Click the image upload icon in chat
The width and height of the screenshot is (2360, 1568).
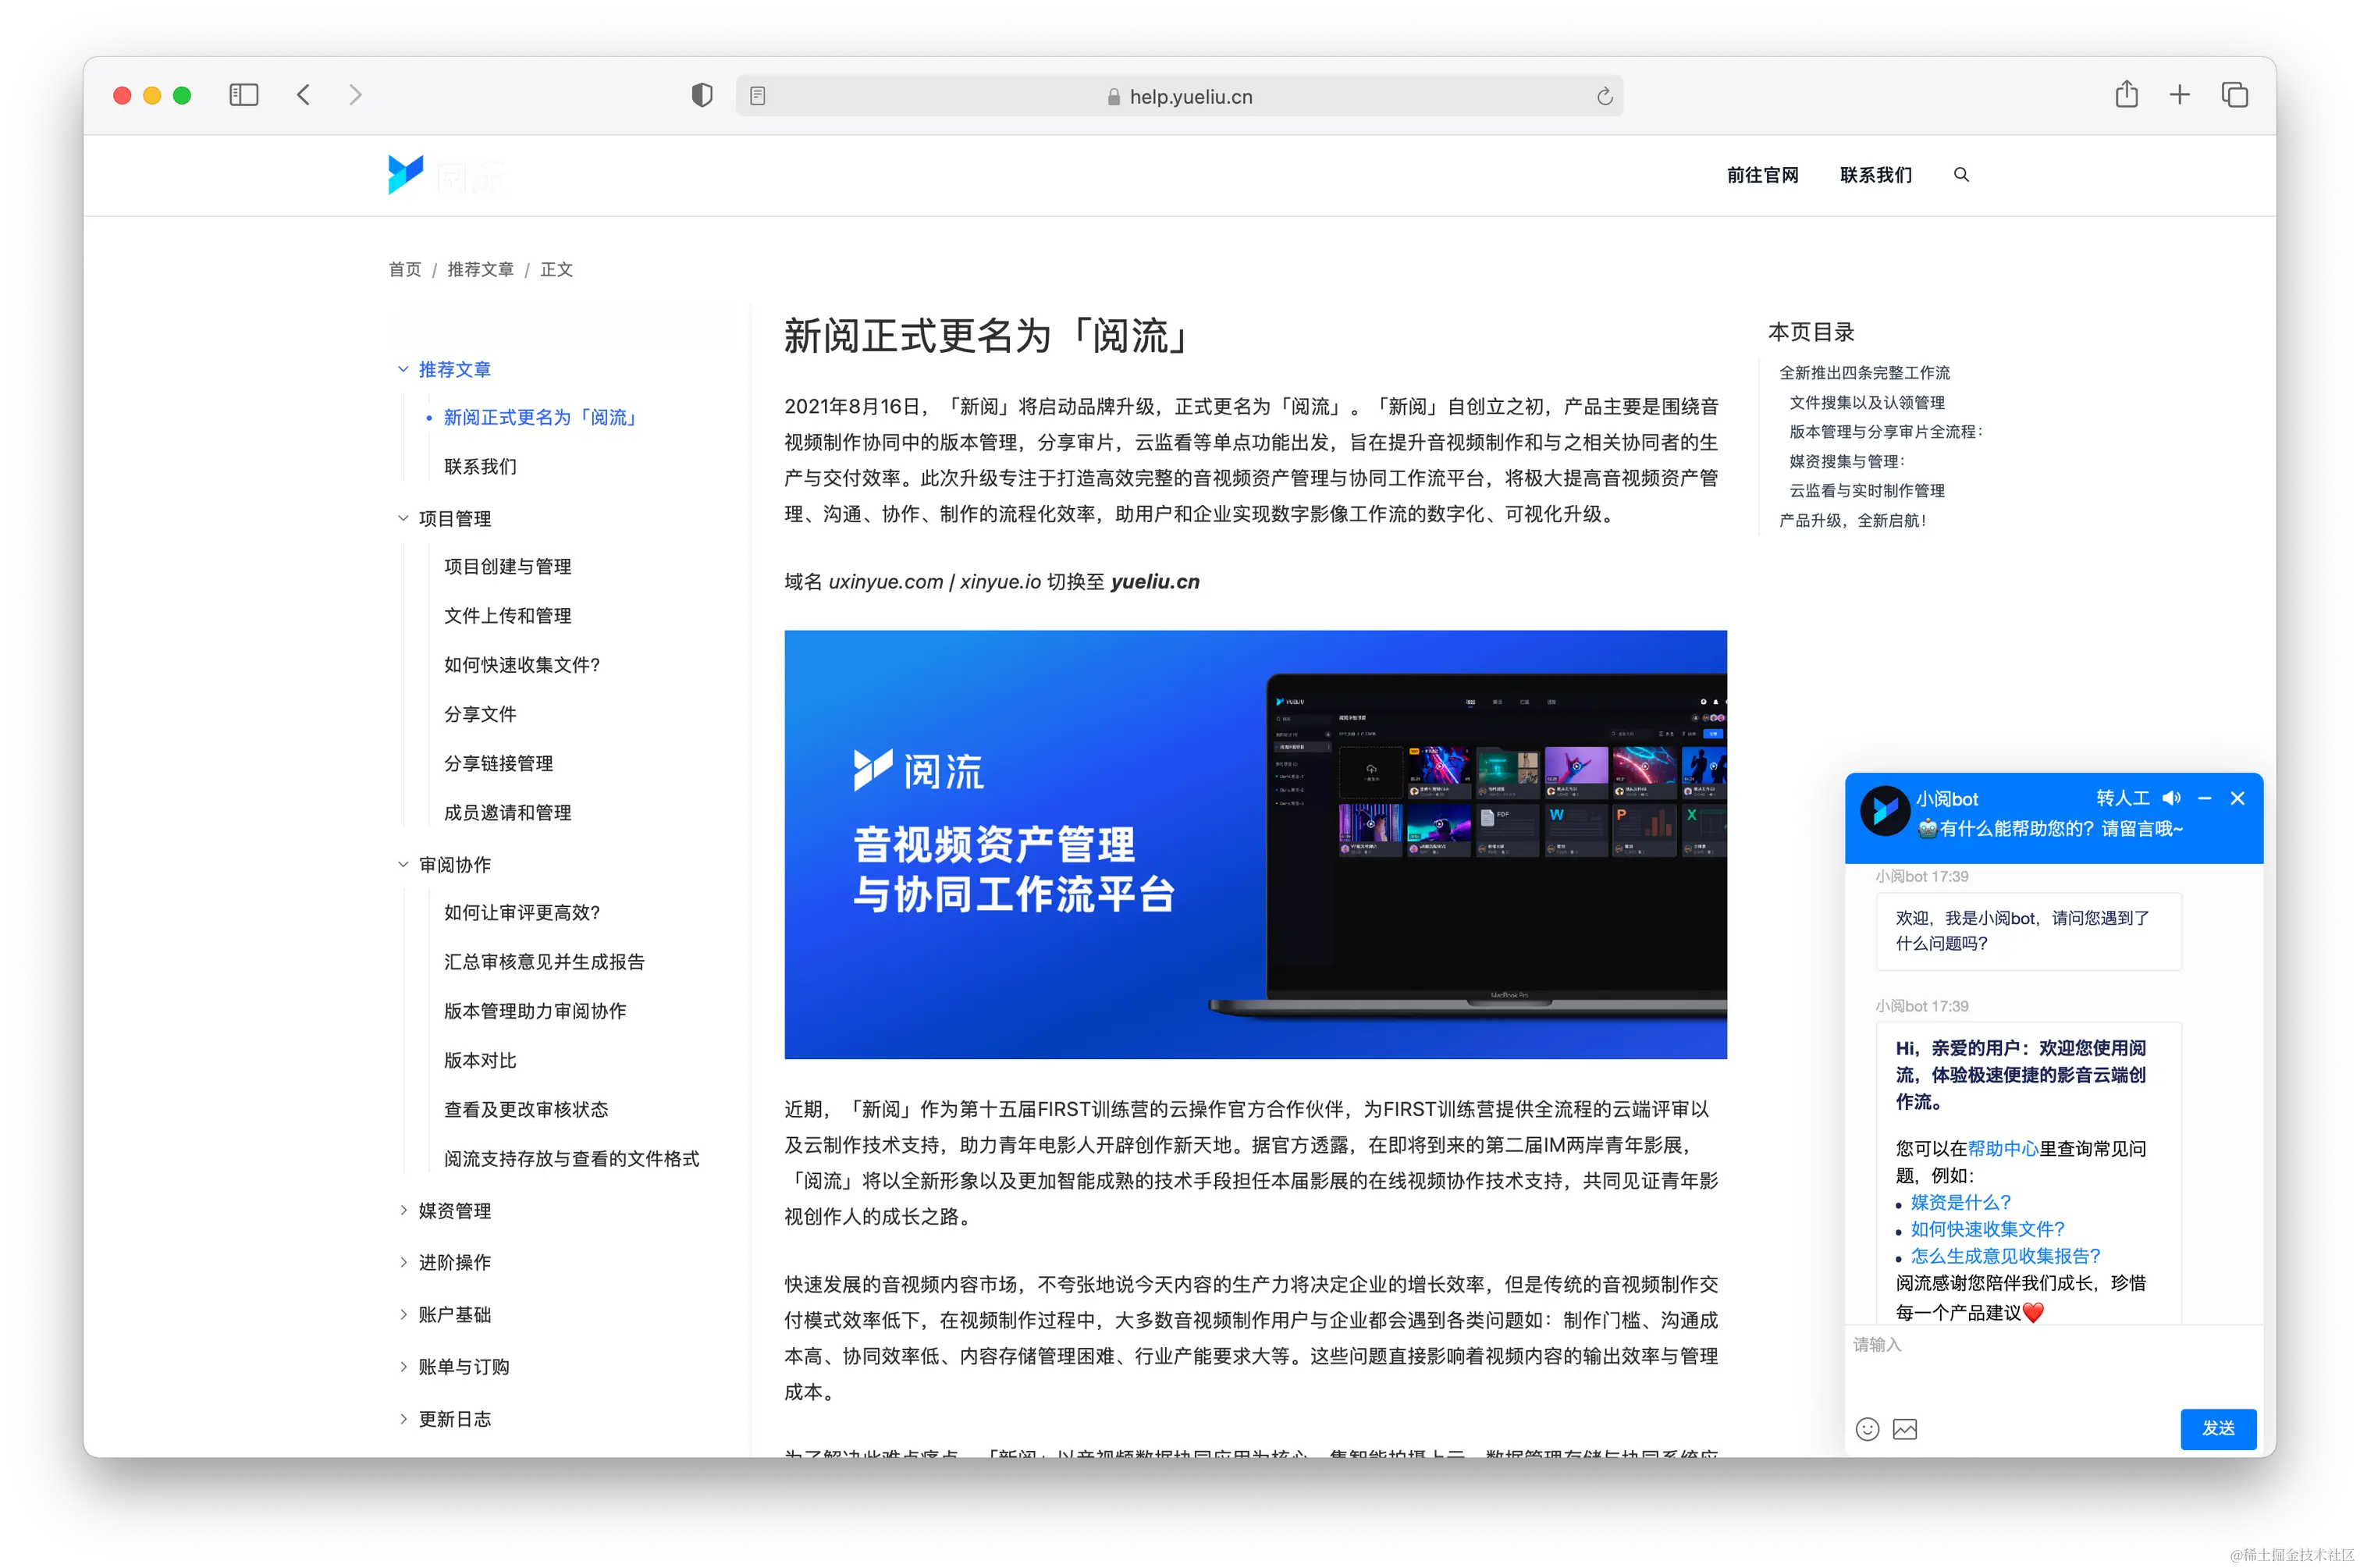(x=1905, y=1429)
